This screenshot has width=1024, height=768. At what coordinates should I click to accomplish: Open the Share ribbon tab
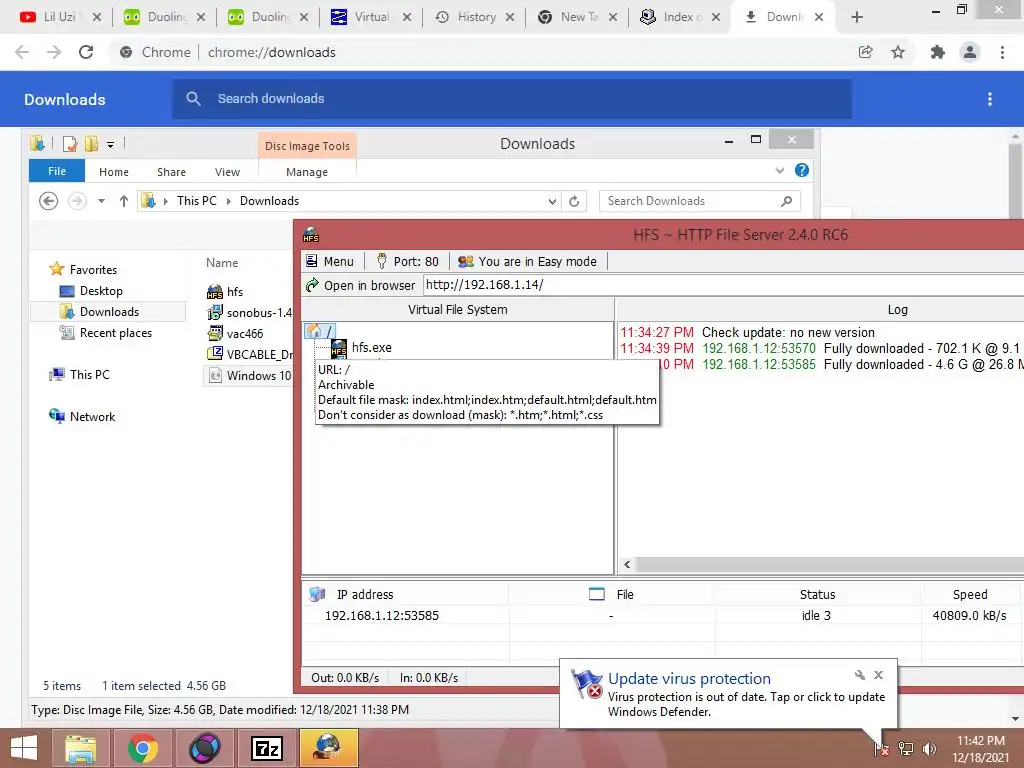click(x=171, y=172)
